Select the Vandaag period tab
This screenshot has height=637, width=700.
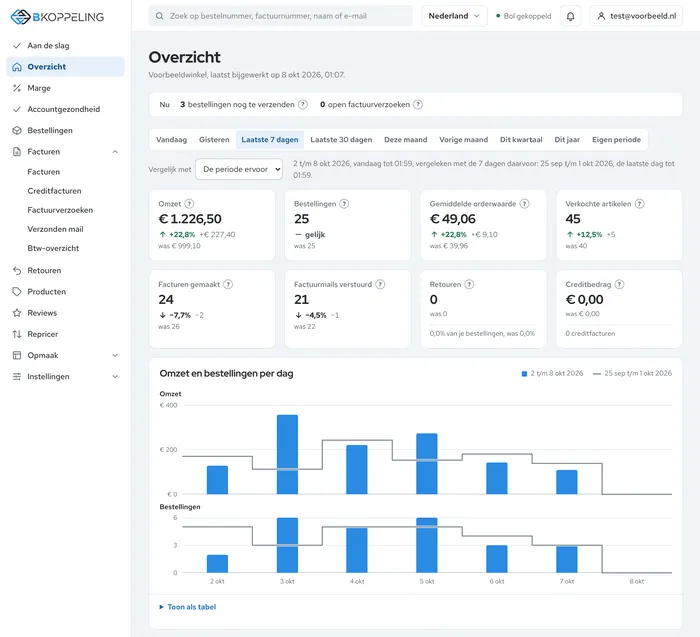pos(171,140)
